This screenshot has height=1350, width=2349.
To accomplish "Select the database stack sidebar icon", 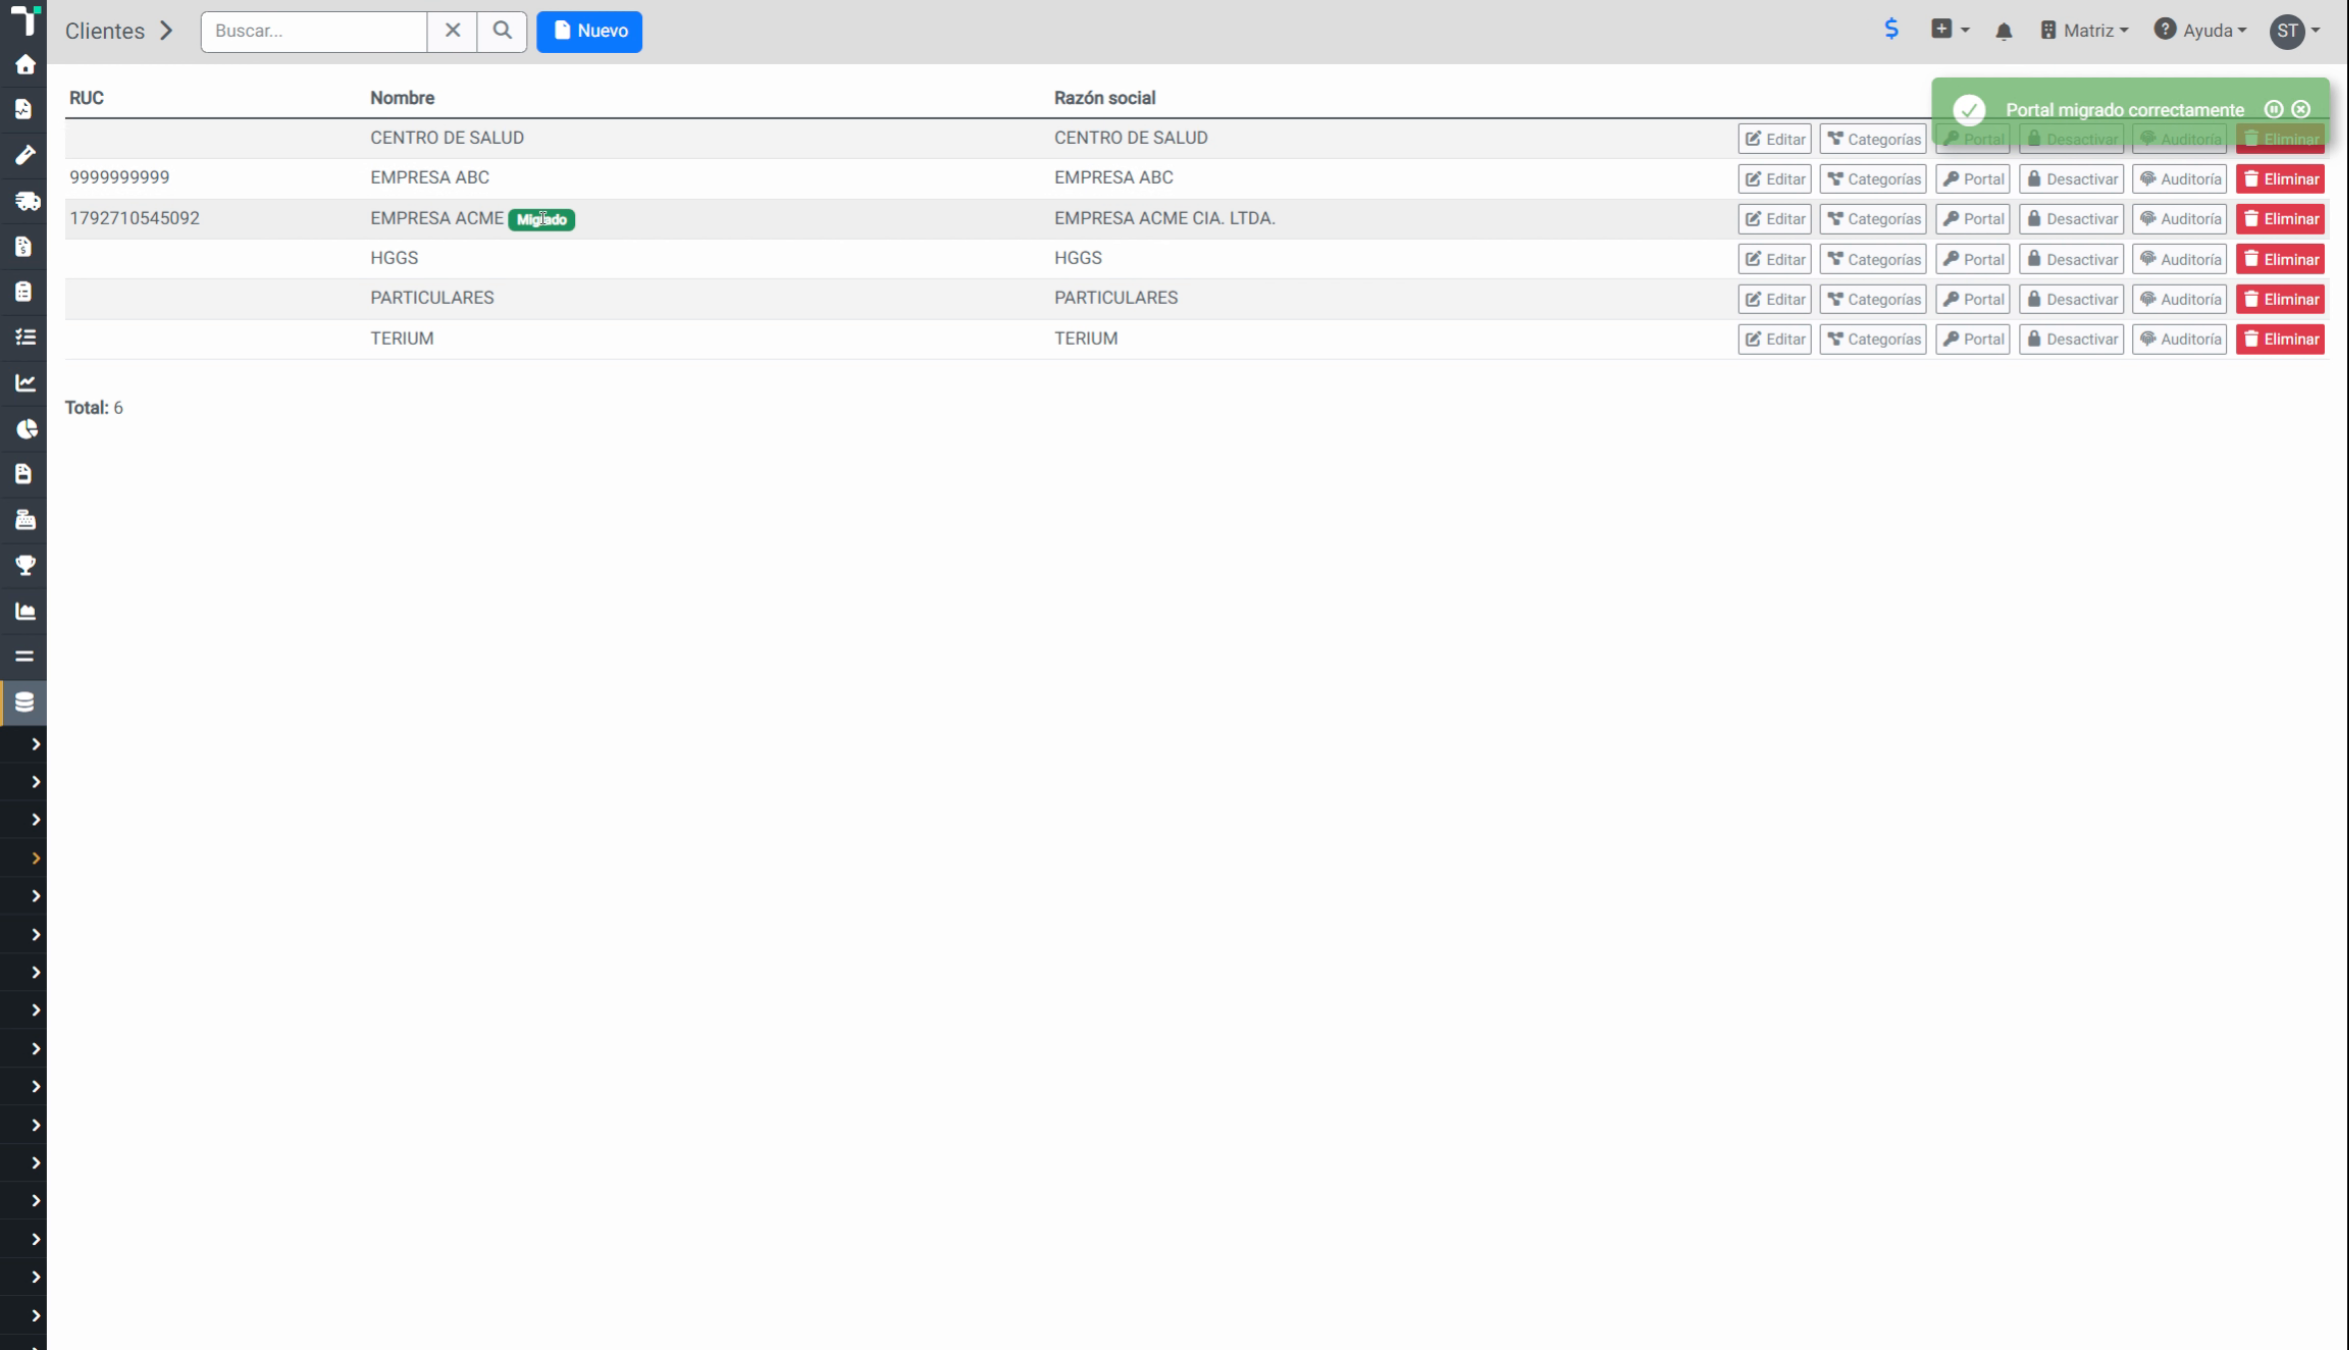I will (24, 702).
